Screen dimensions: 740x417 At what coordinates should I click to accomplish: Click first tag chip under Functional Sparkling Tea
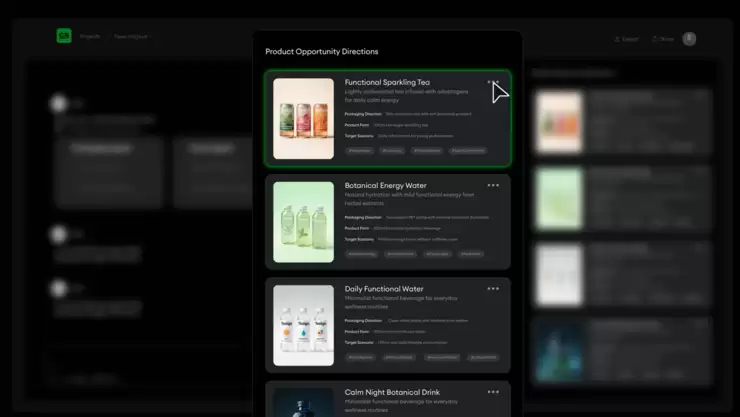358,151
